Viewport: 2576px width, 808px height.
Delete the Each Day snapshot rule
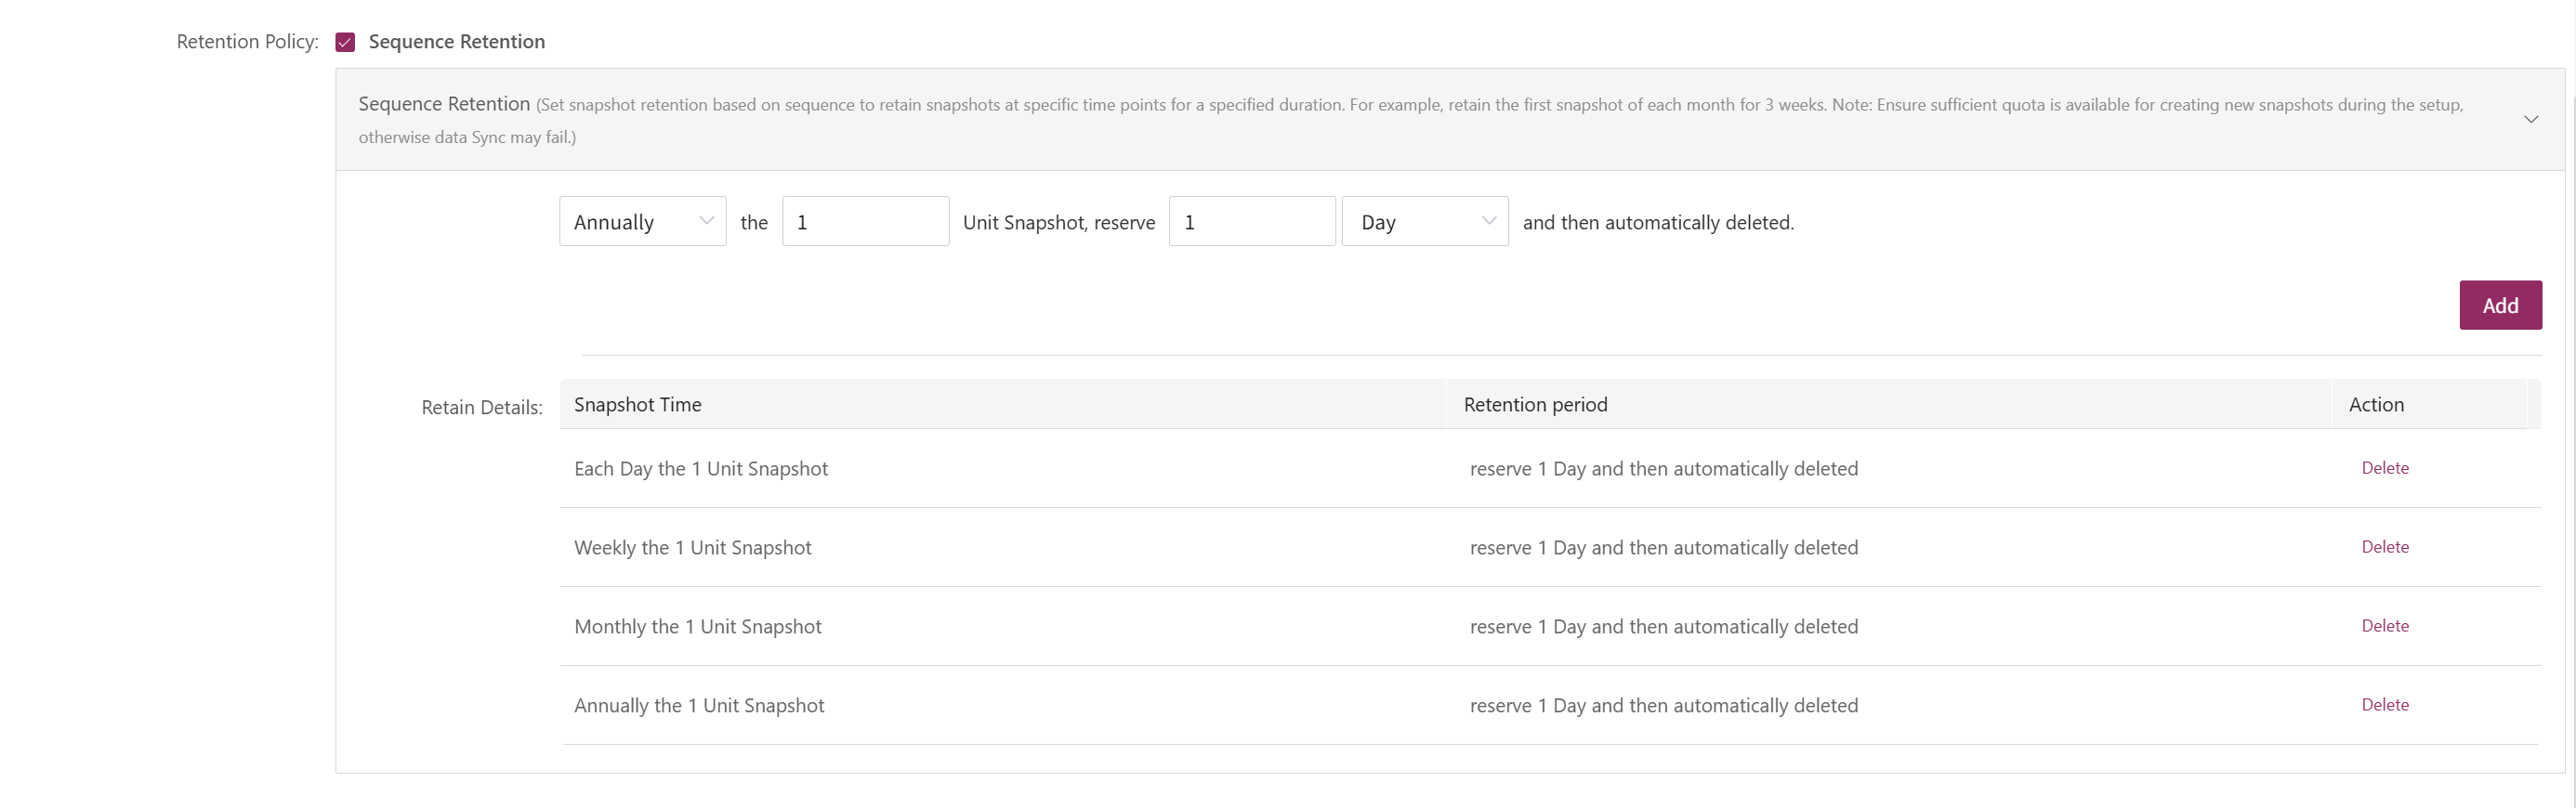click(2385, 468)
